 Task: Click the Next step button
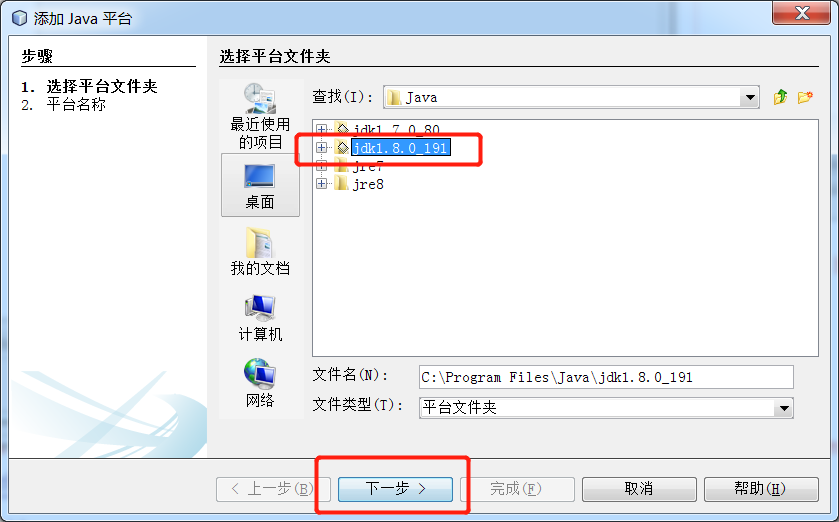coord(395,489)
